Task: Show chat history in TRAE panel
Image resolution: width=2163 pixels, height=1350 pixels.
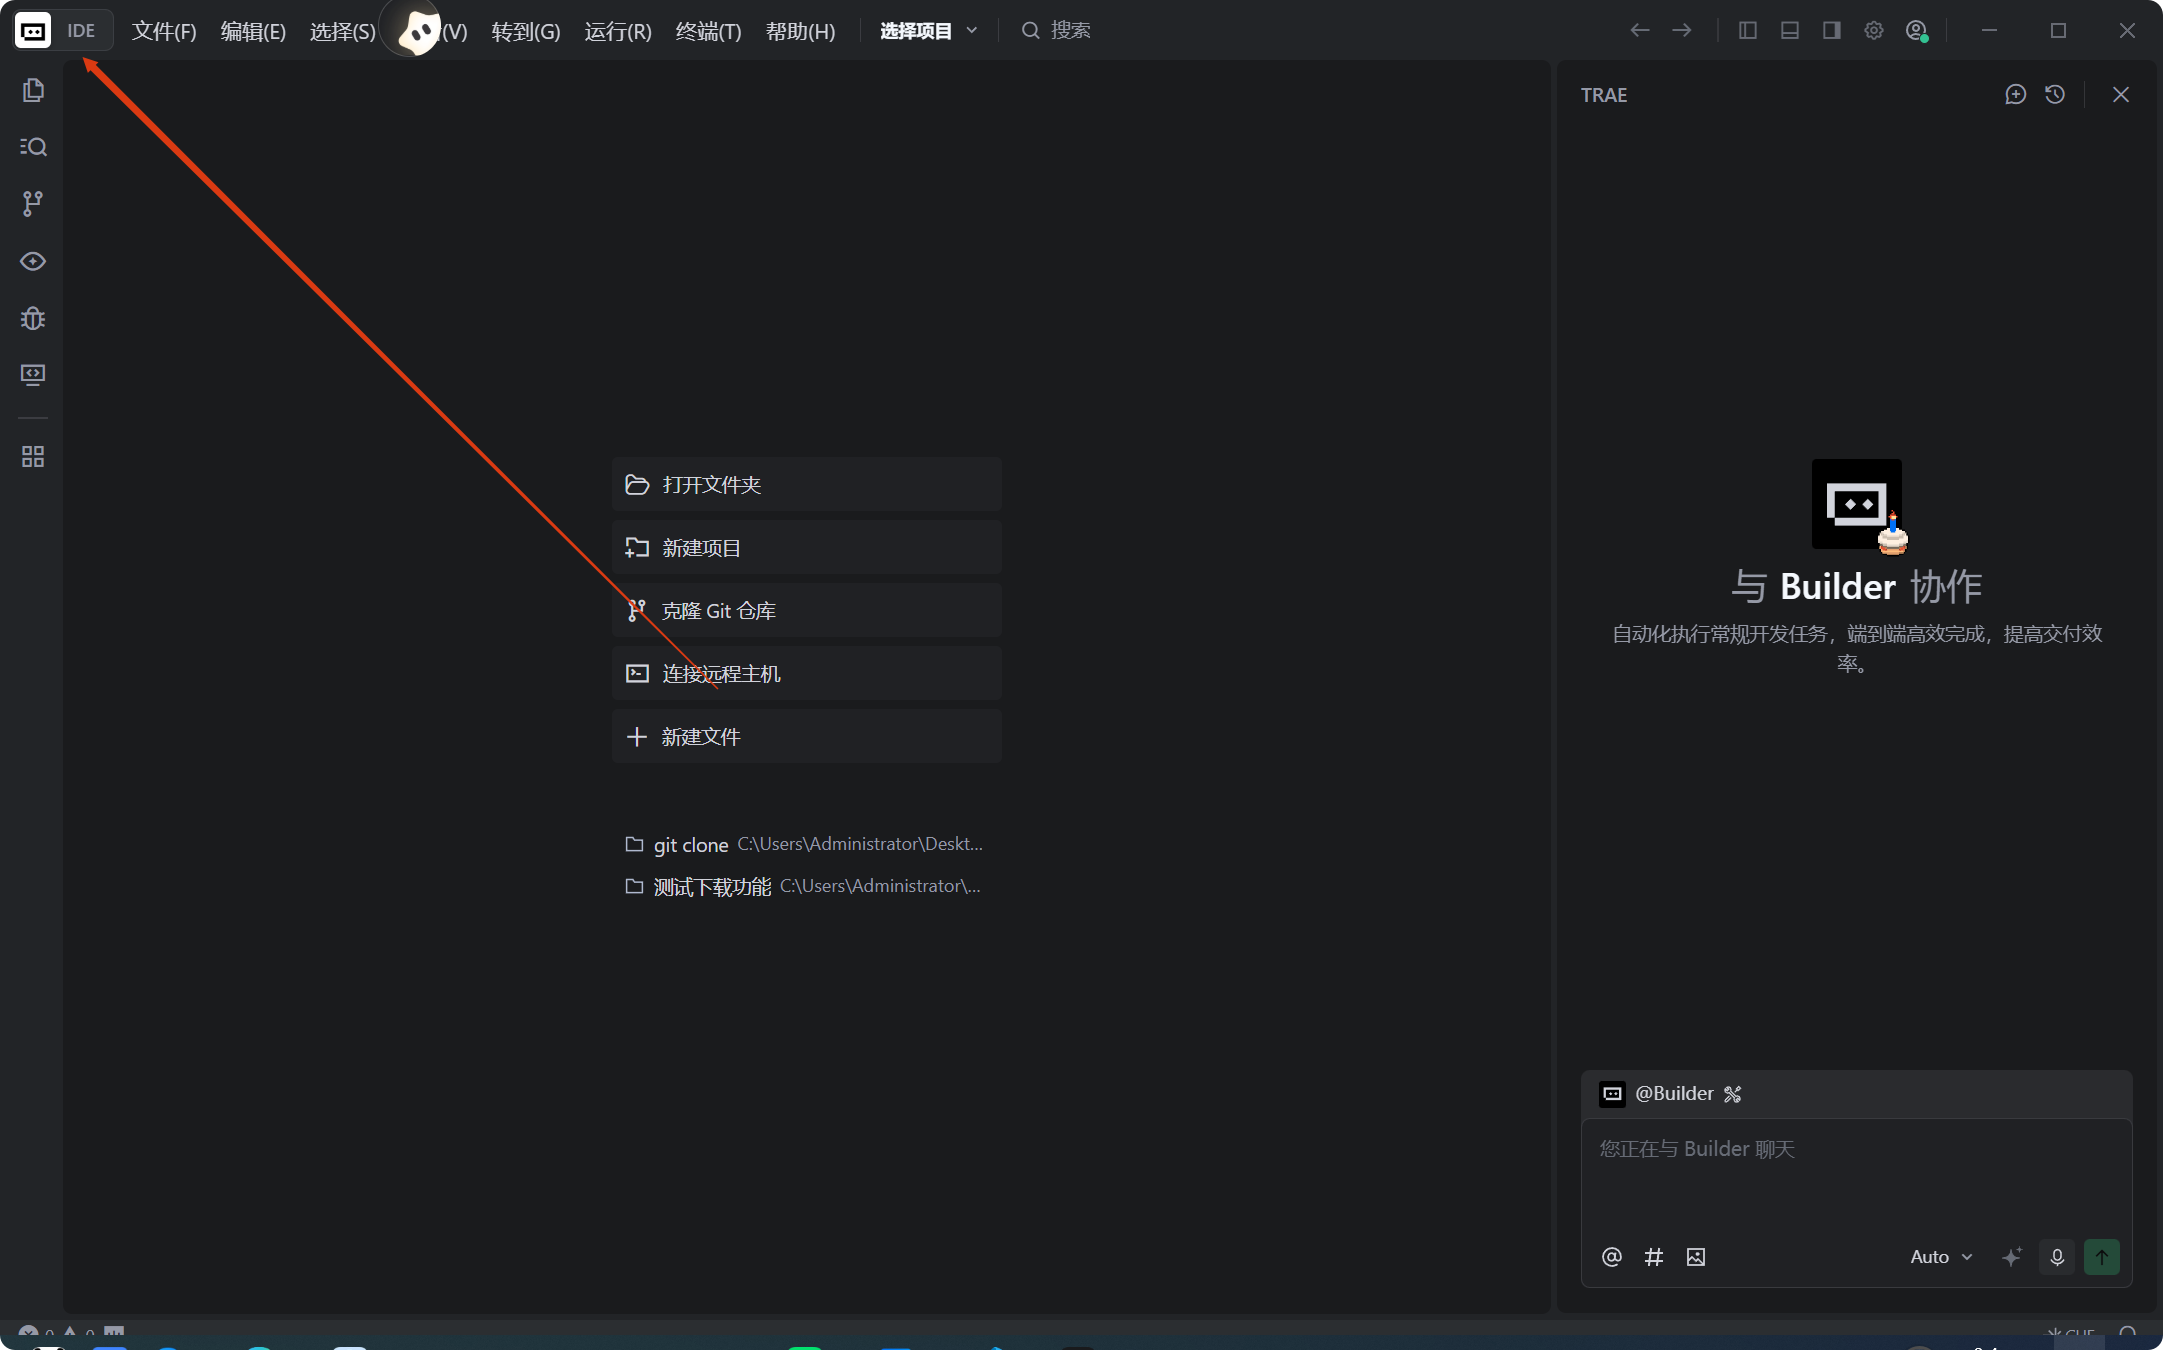Action: tap(2055, 94)
